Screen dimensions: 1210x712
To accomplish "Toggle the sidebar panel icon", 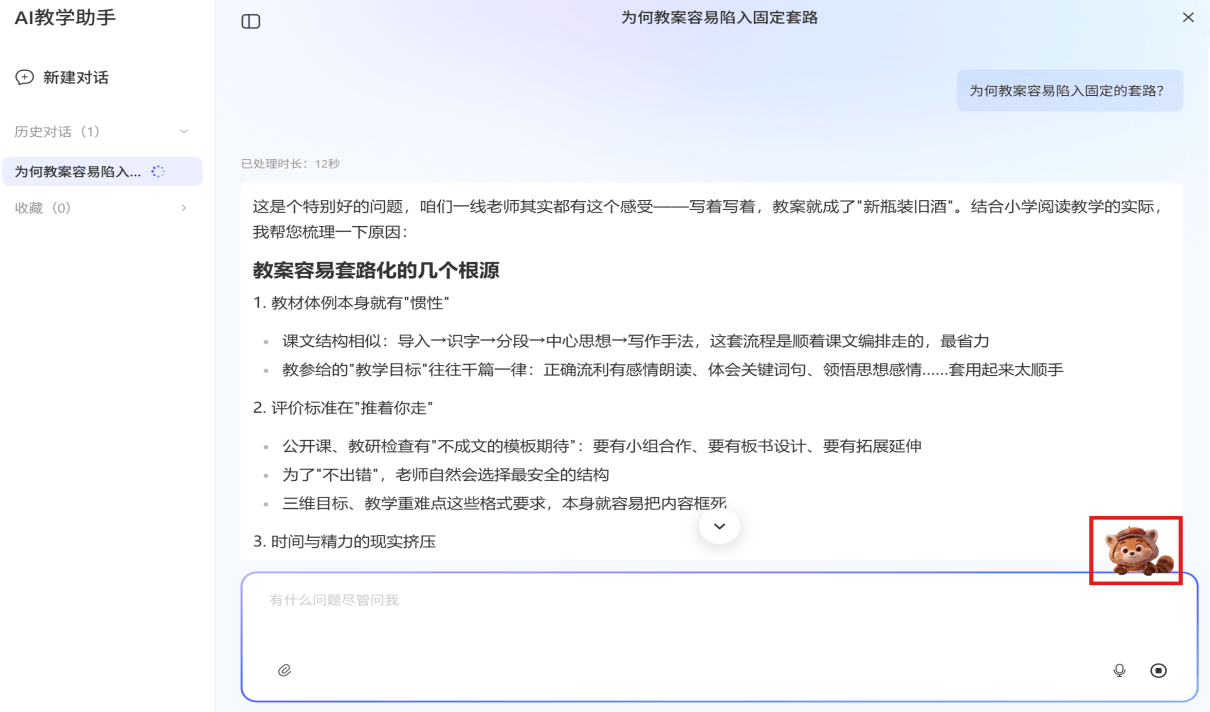I will (251, 21).
